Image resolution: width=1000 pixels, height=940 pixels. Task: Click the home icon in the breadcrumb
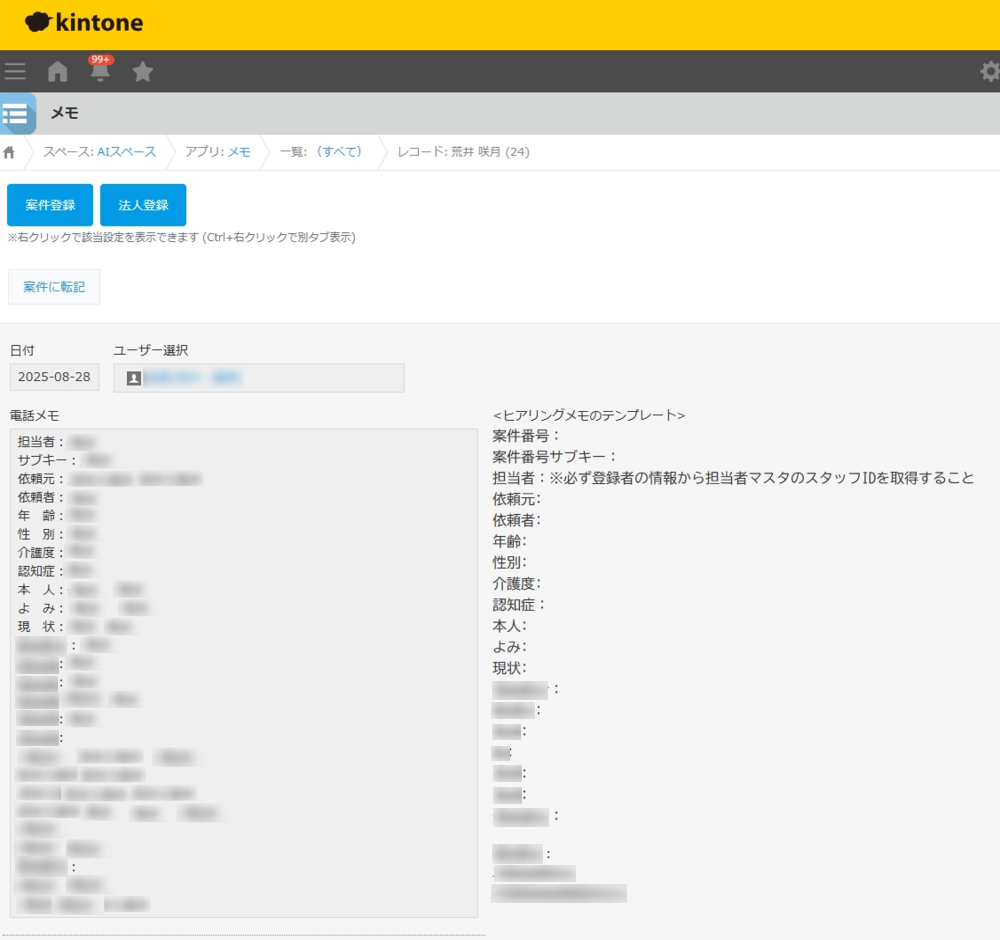coord(9,152)
